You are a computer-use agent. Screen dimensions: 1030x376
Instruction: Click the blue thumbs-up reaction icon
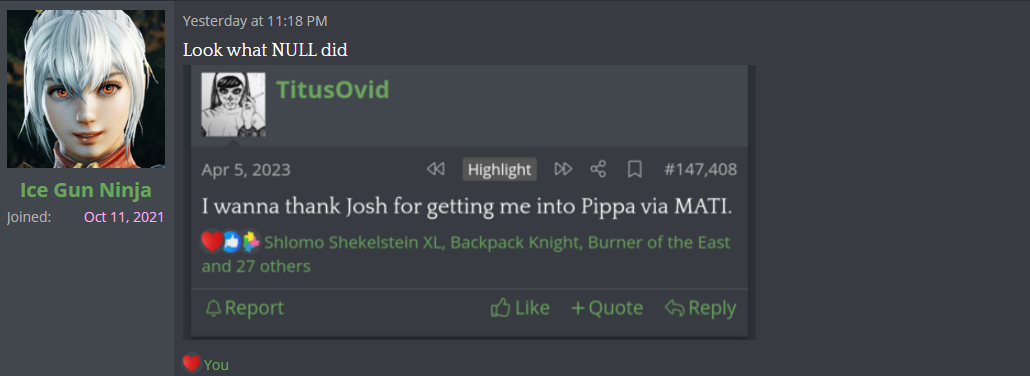pos(231,243)
